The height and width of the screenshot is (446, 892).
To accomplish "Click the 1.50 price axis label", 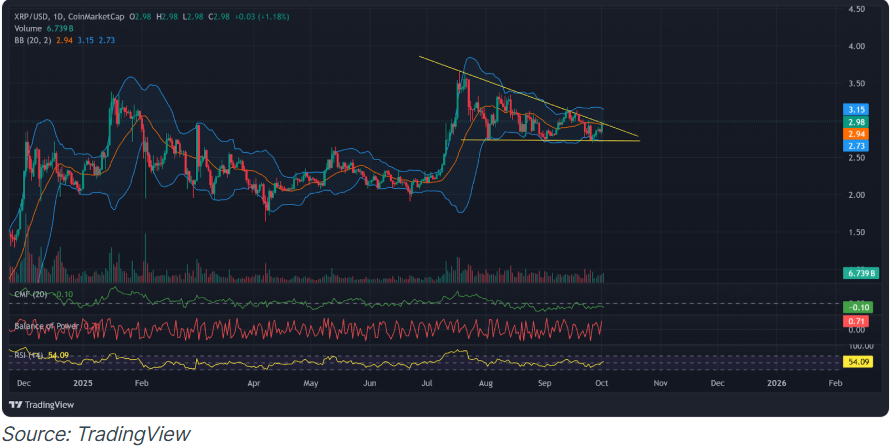I will (x=856, y=233).
